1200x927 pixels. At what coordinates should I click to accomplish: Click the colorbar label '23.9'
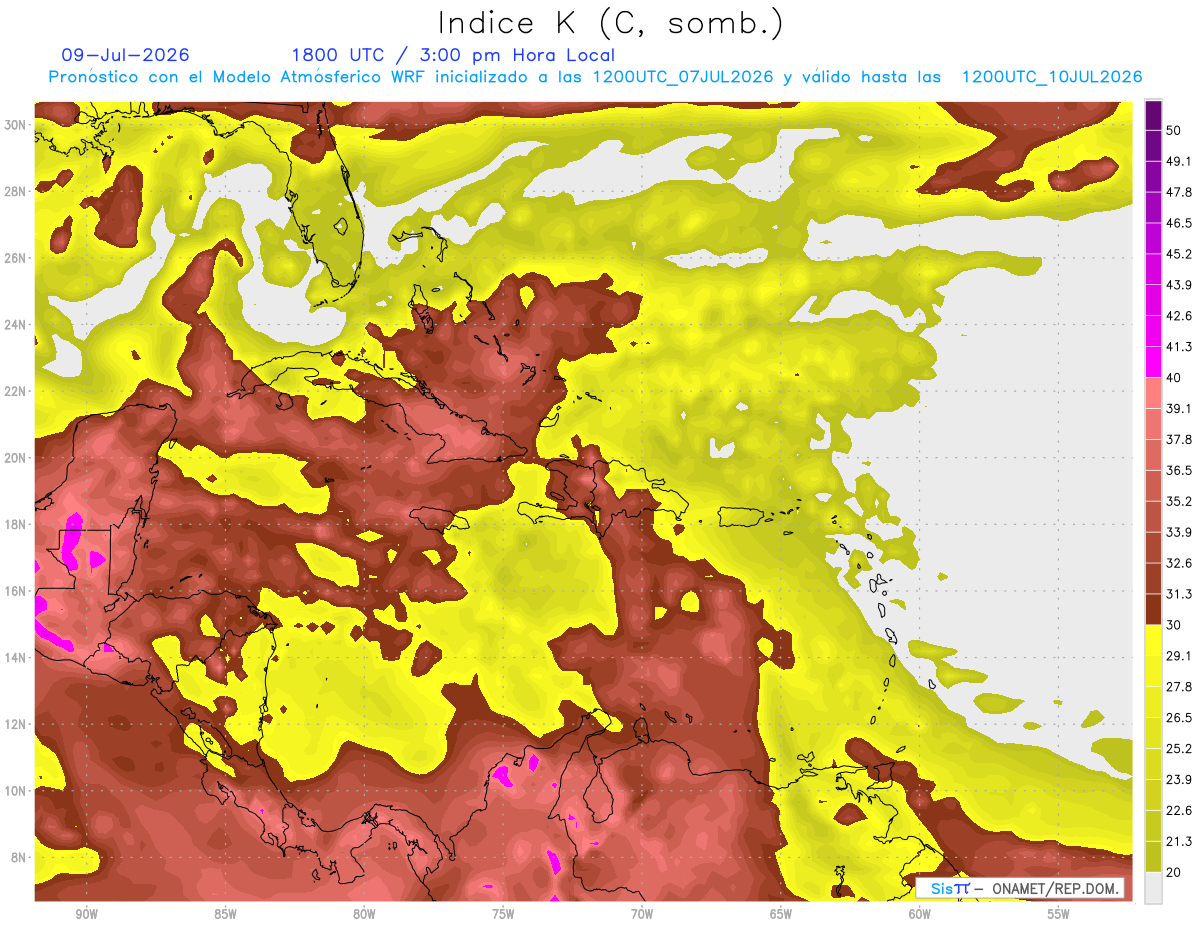(x=1179, y=780)
